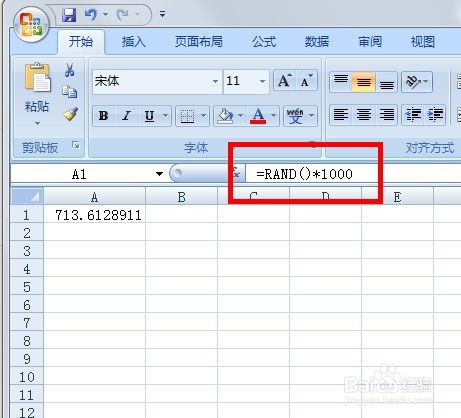
Task: Open the Office button menu
Action: (x=31, y=24)
